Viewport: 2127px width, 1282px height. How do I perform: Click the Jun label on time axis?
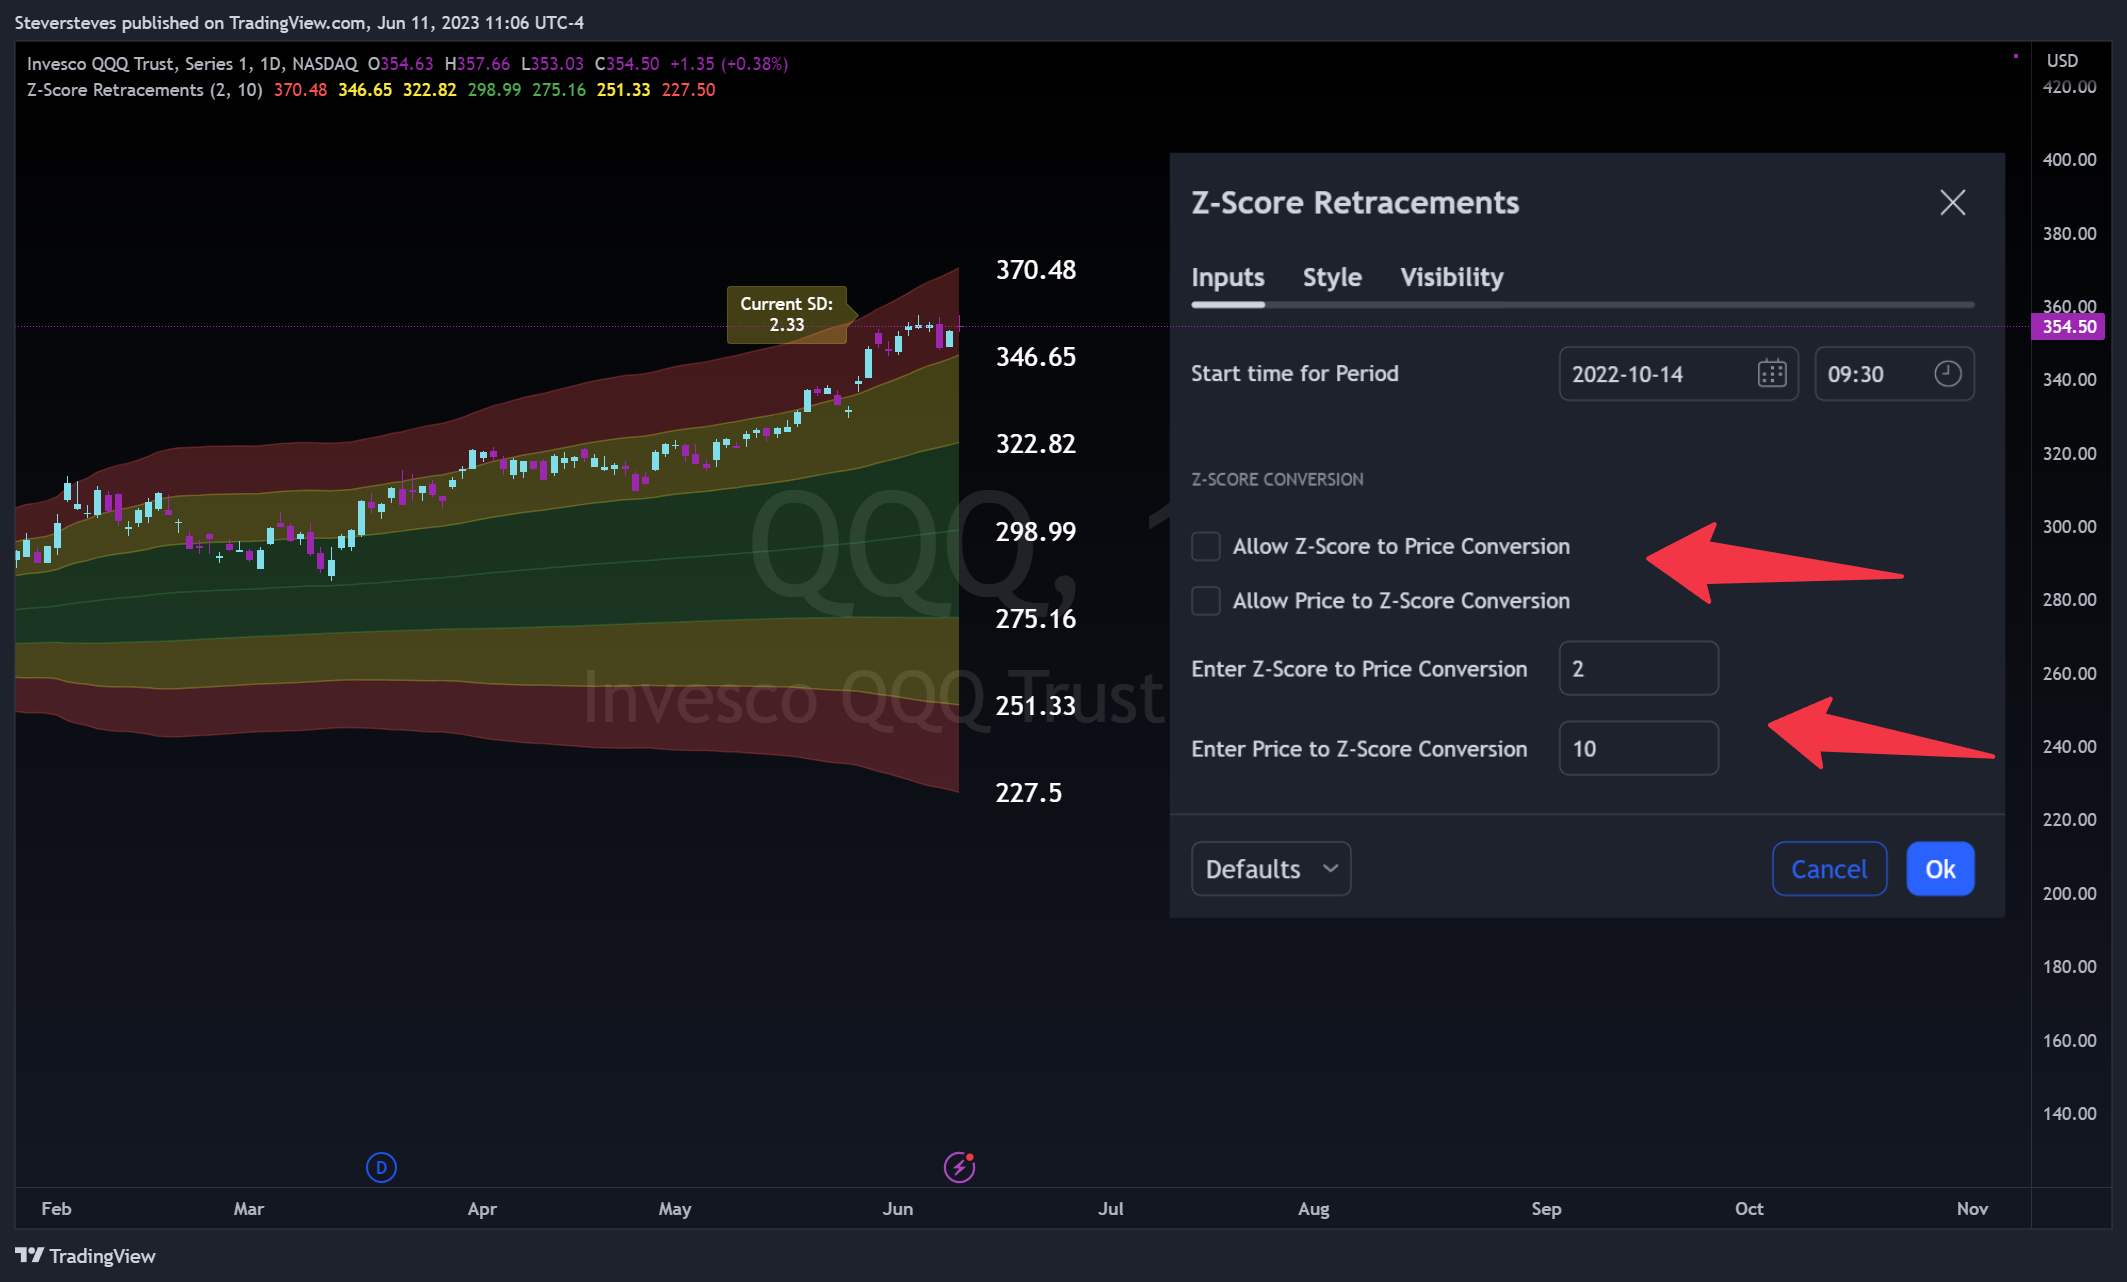pyautogui.click(x=897, y=1209)
